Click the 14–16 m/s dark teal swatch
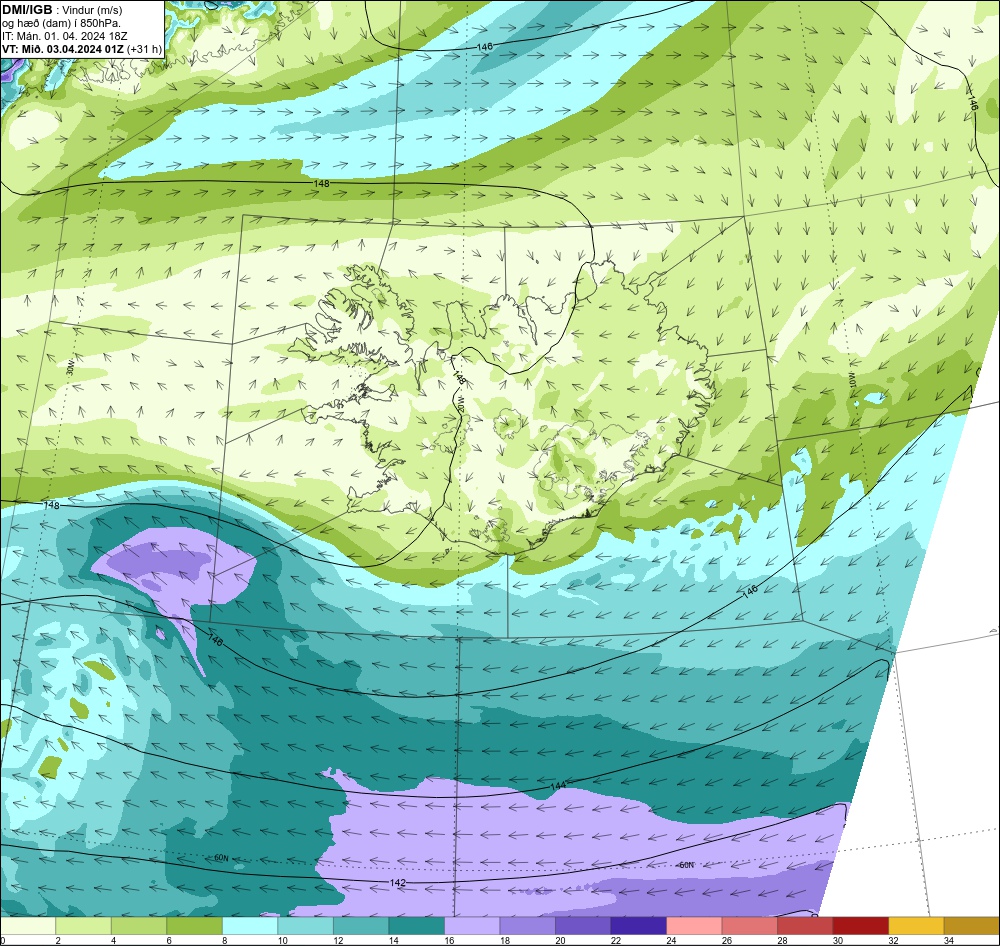This screenshot has width=1000, height=946. pos(416,926)
